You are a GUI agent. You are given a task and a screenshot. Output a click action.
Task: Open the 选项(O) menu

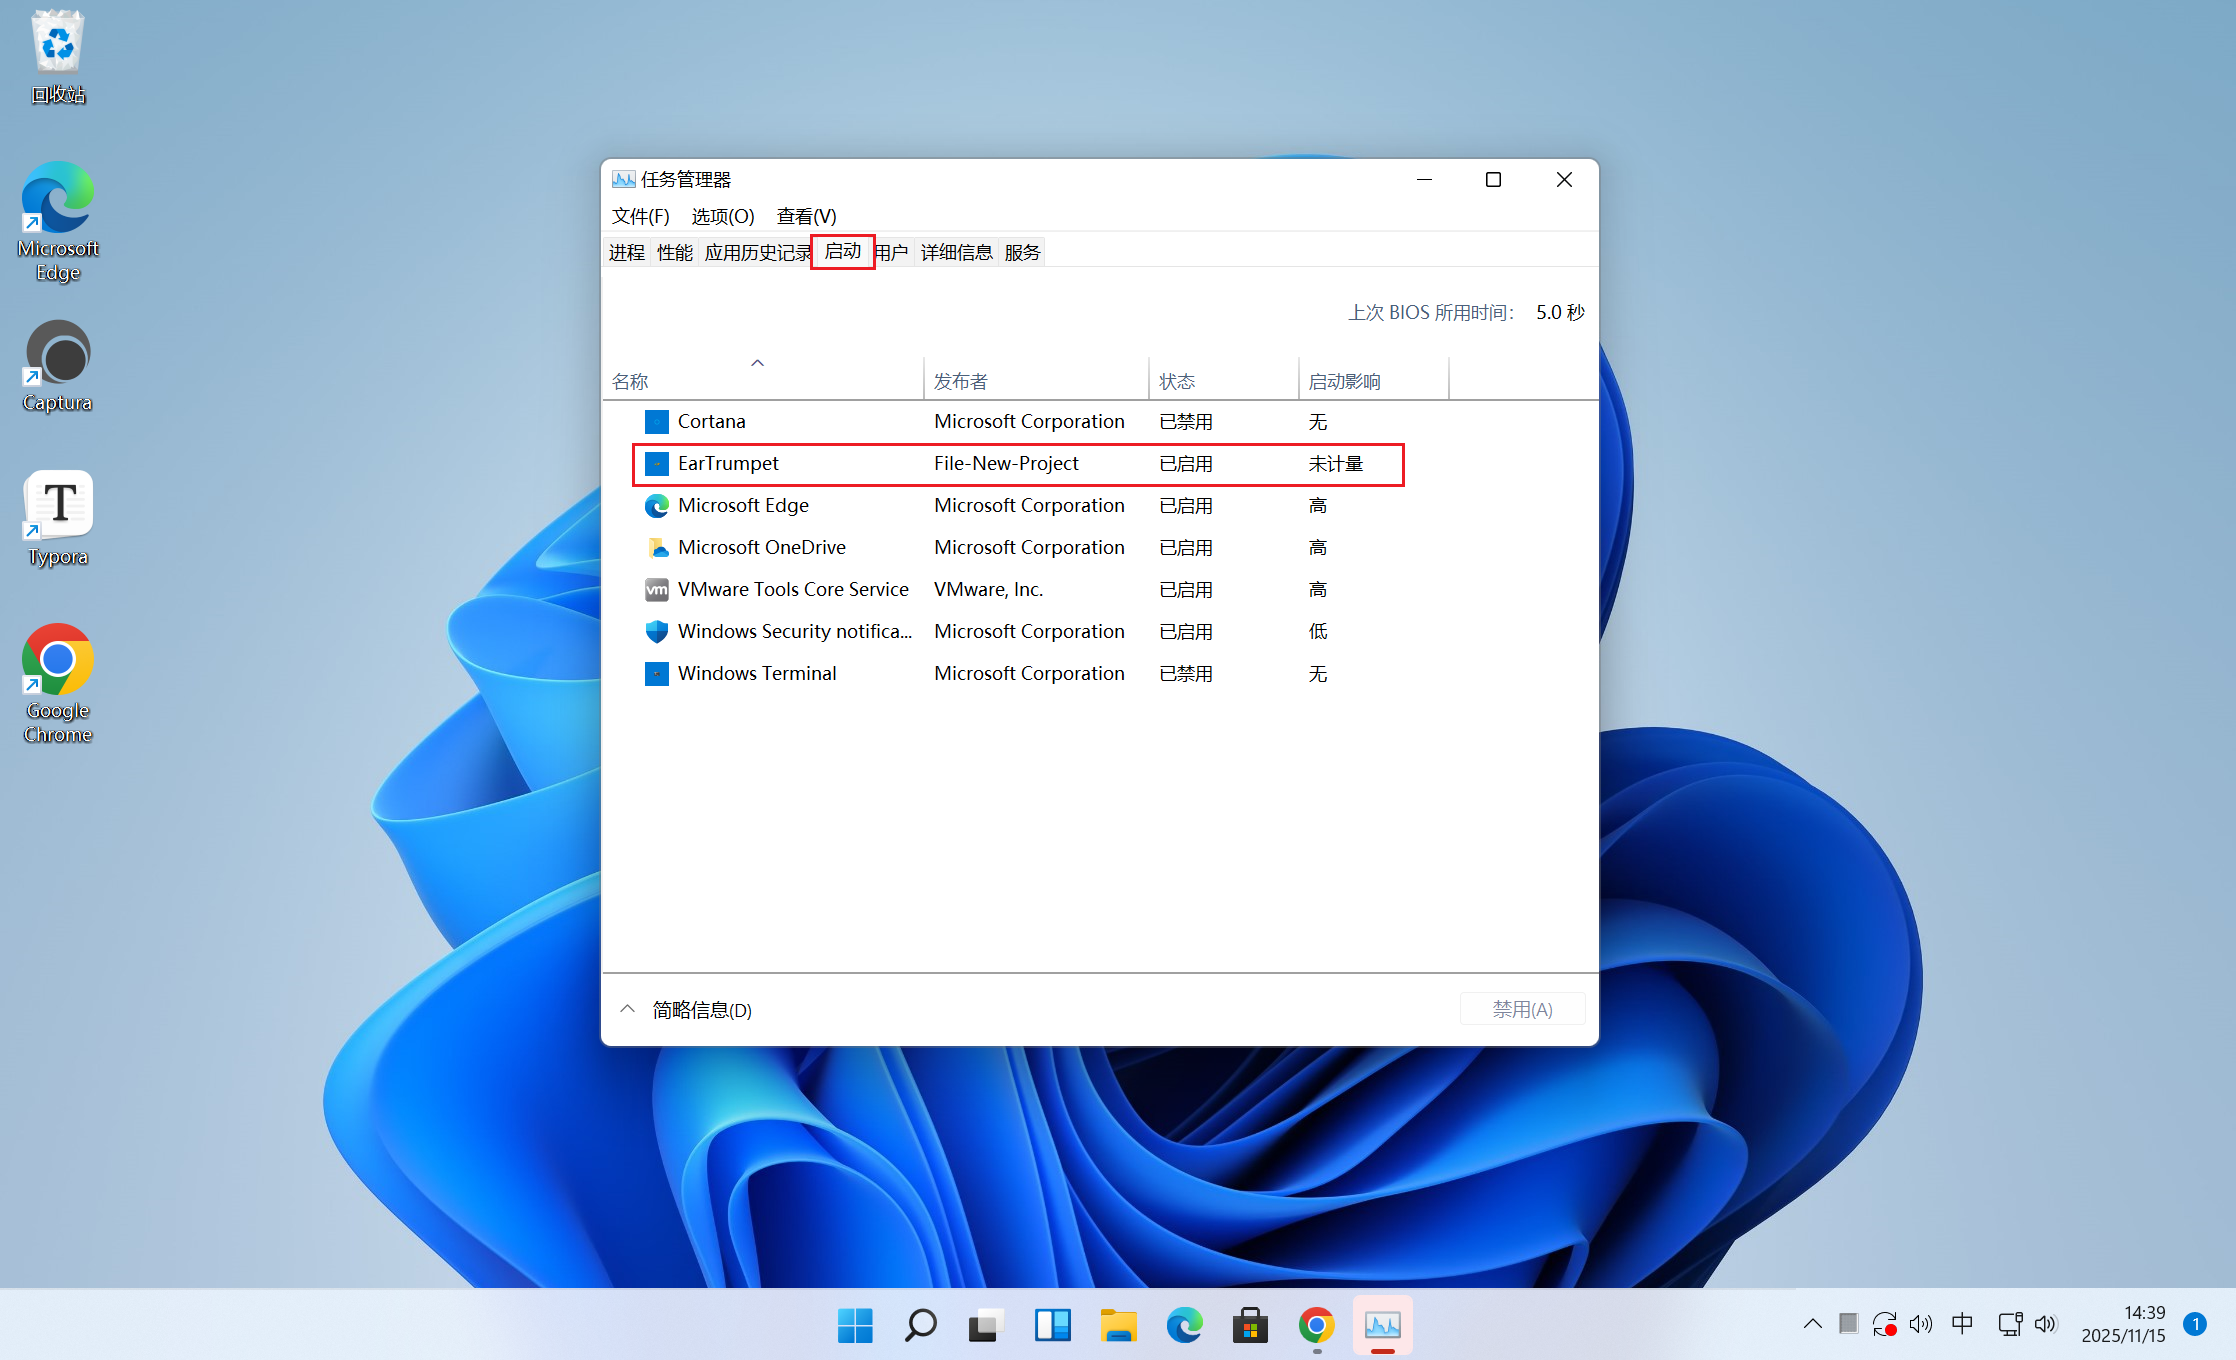coord(722,216)
